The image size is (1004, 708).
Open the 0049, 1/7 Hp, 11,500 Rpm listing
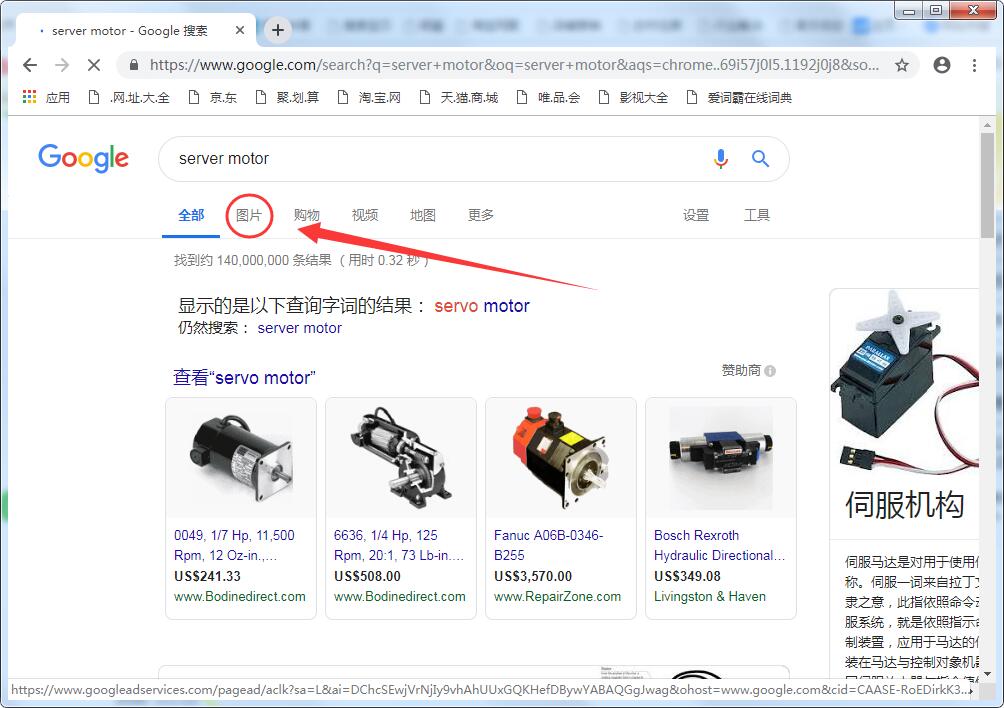click(234, 545)
